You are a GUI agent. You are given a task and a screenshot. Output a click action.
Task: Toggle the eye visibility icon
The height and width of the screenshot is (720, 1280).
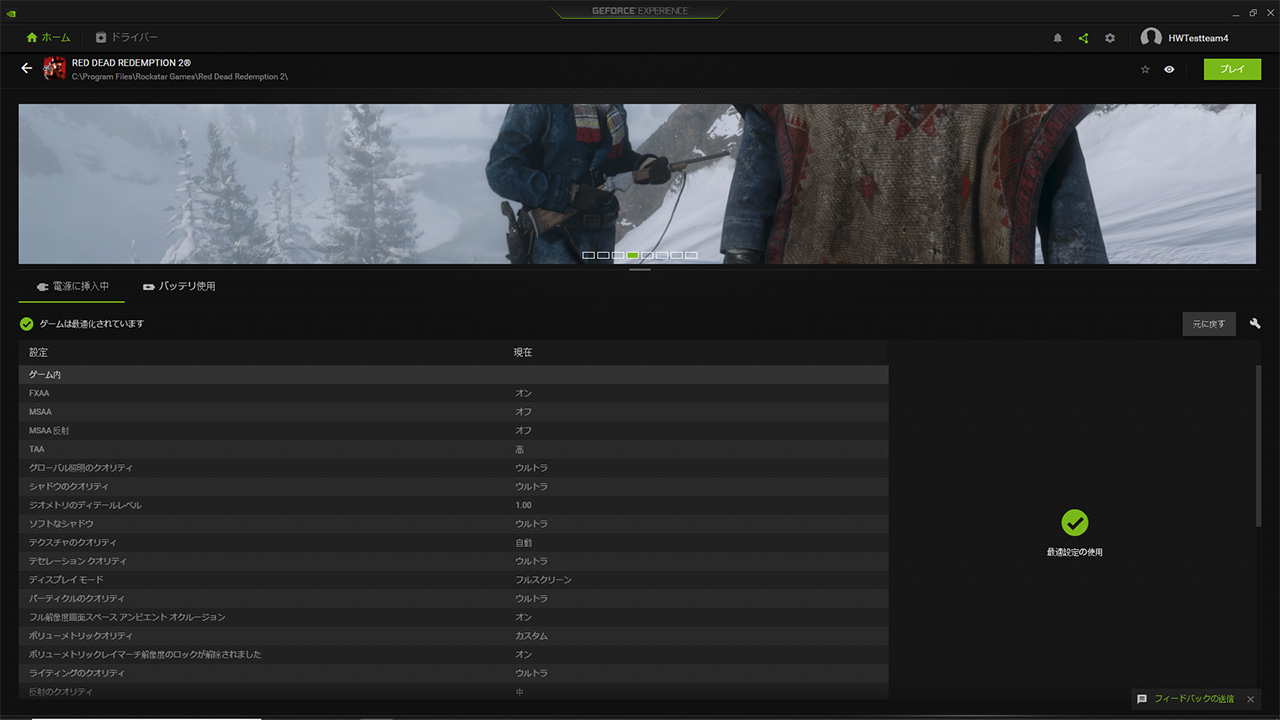coord(1169,69)
